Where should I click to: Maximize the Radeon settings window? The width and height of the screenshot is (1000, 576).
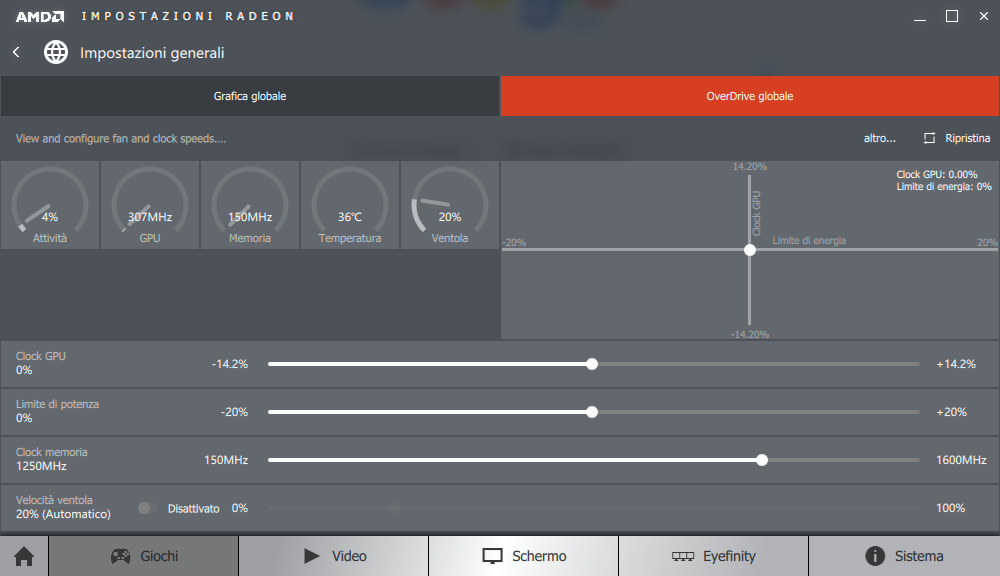coord(952,16)
